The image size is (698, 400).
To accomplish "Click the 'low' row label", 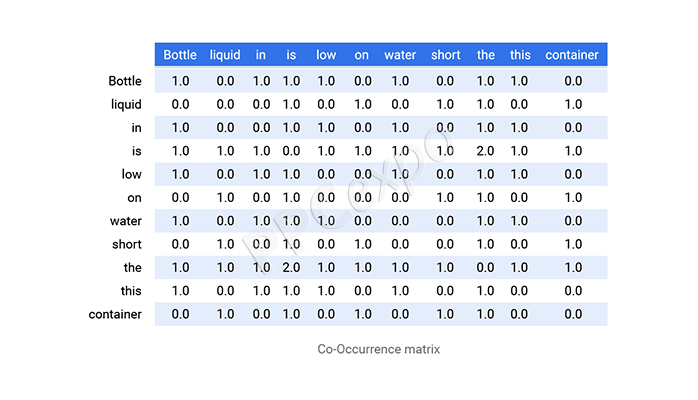I will coord(131,174).
